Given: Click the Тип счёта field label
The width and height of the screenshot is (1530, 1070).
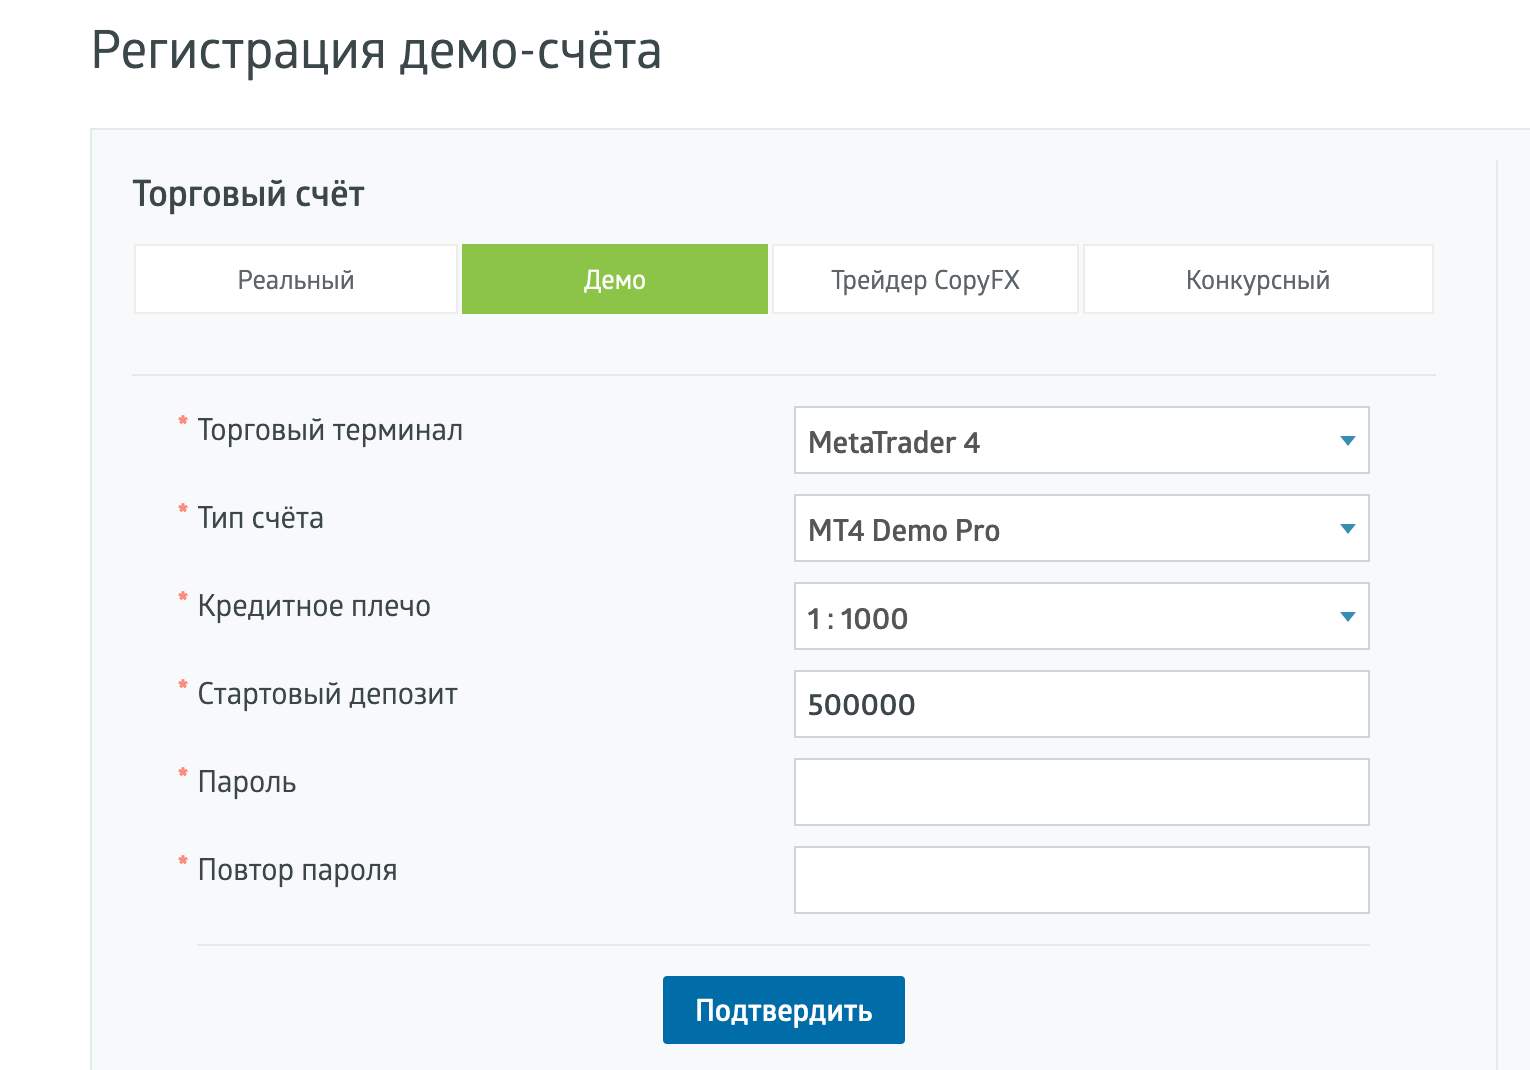Looking at the screenshot, I should pos(260,518).
